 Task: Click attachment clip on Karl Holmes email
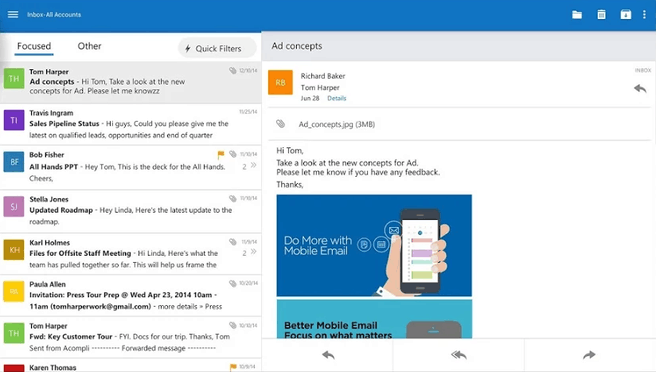point(233,241)
